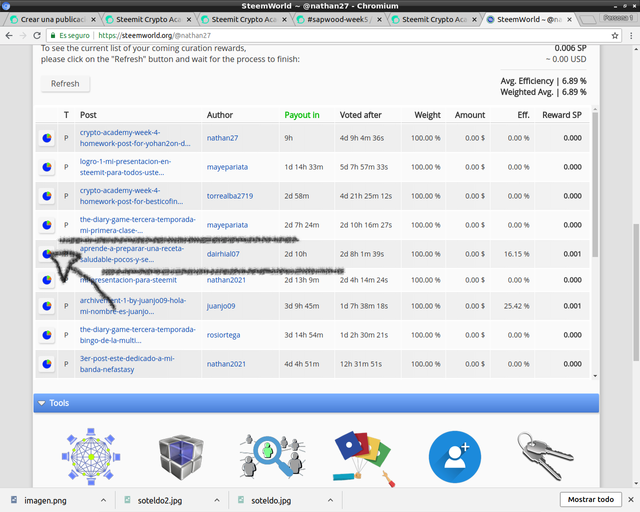The image size is (640, 512).
Task: Open post crypto-academy-week-4 for yohan2on
Action: [135, 138]
